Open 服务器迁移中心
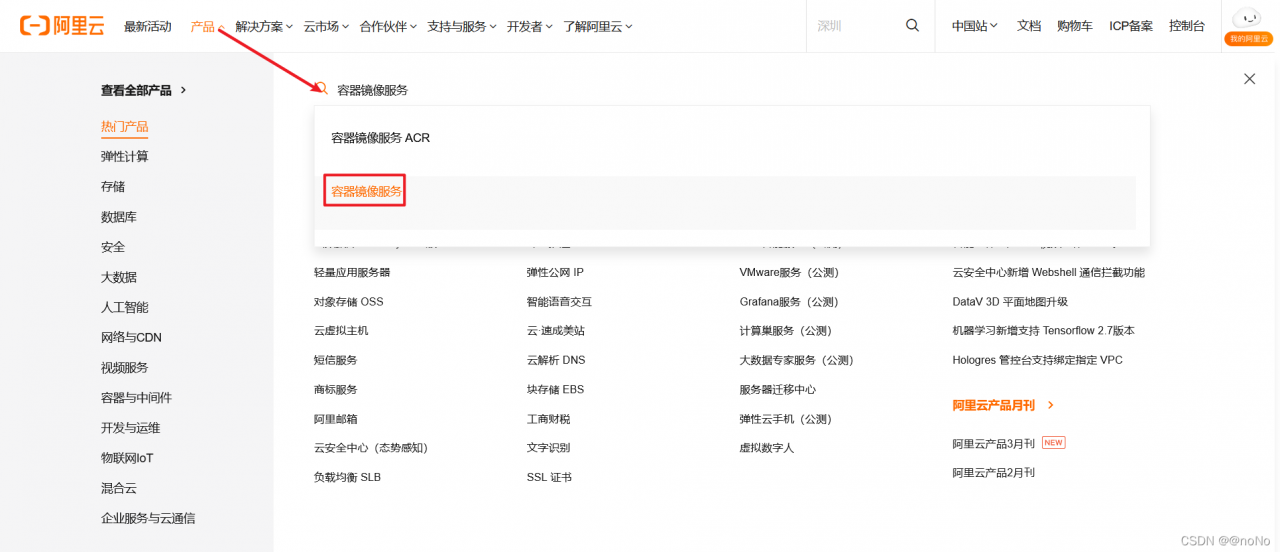 point(778,389)
